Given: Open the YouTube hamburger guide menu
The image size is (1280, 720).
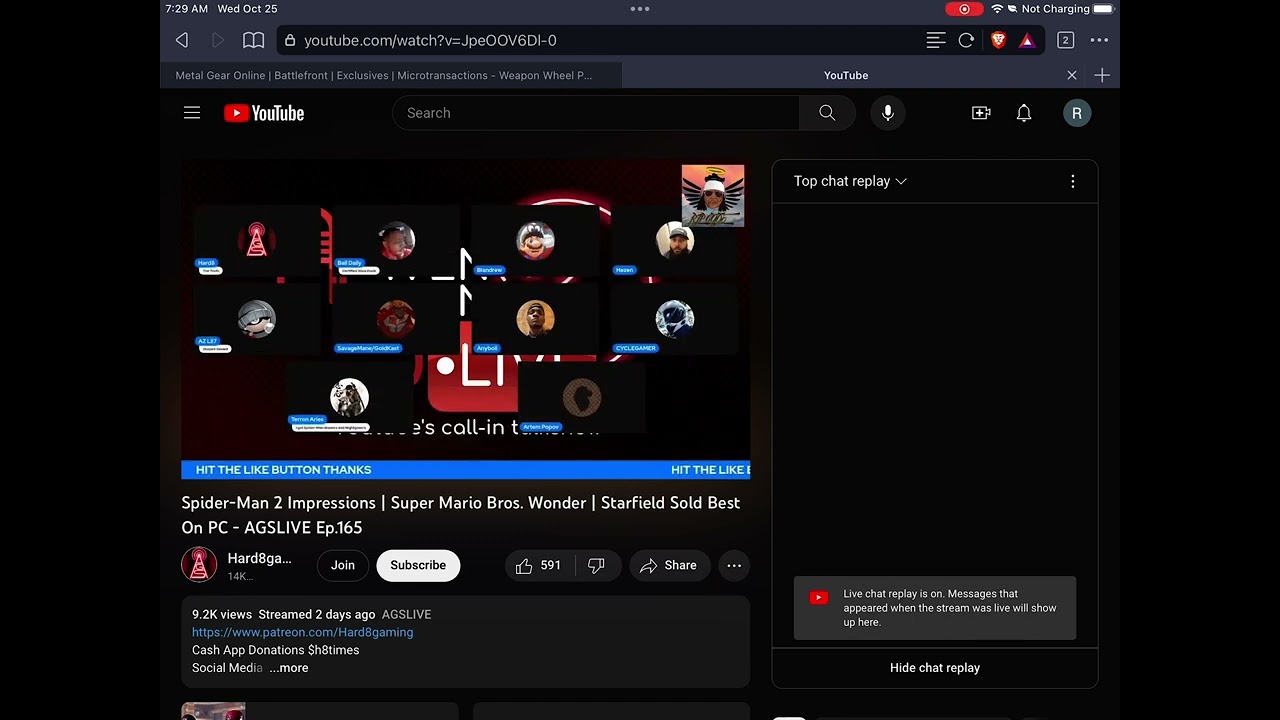Looking at the screenshot, I should [x=192, y=113].
